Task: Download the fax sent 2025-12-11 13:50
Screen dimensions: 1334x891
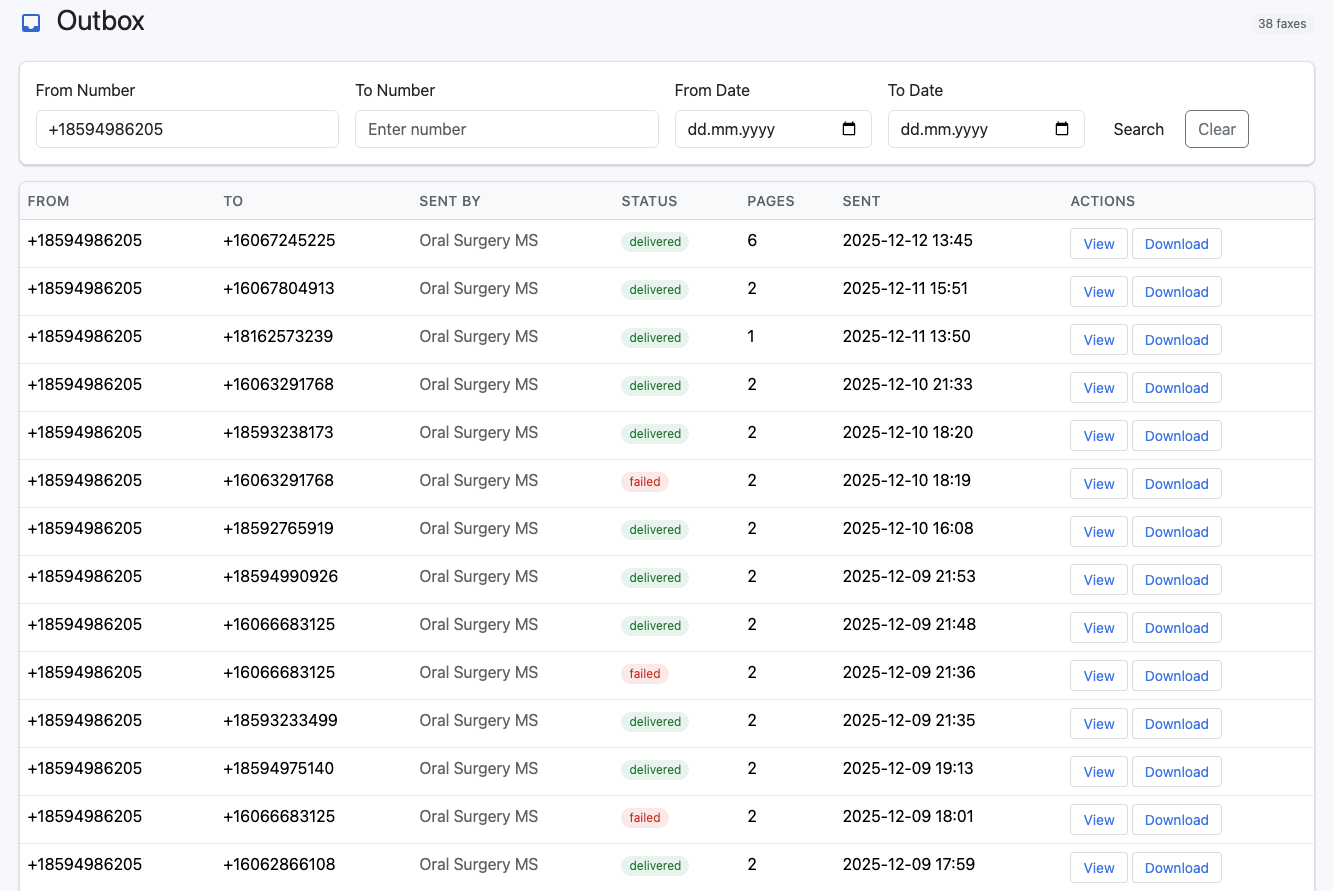Action: click(x=1176, y=340)
